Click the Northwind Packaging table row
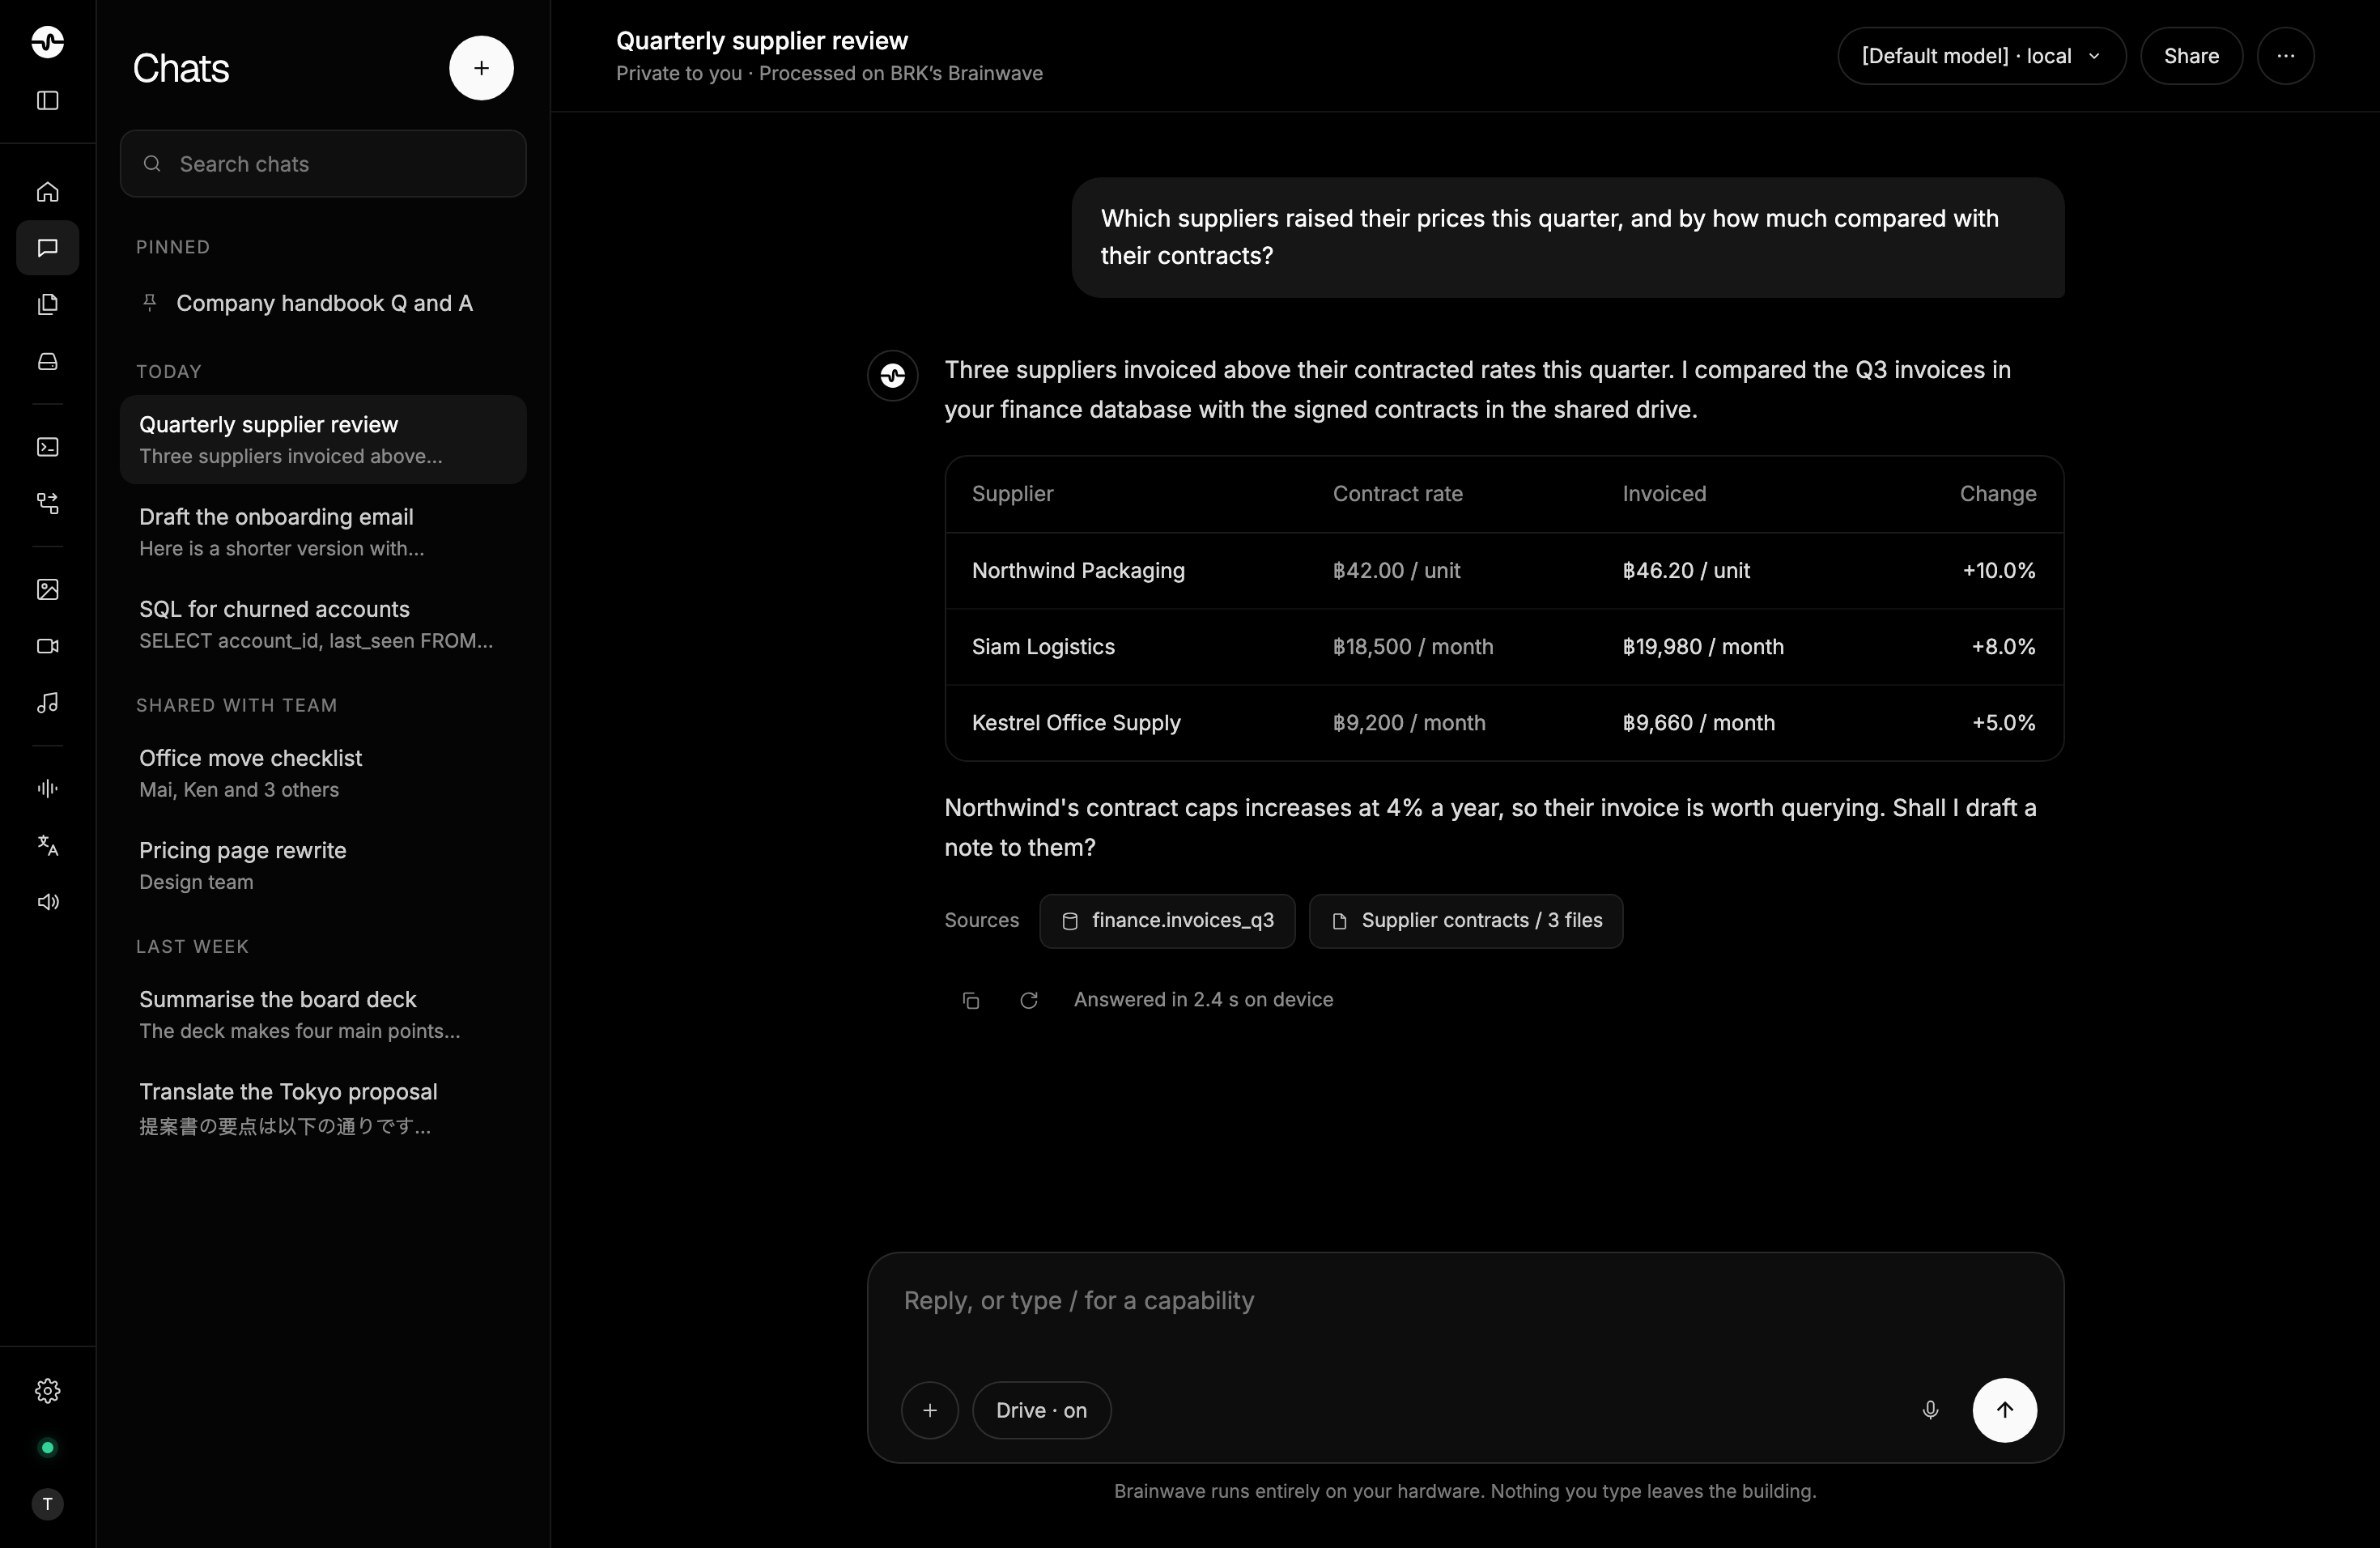2380x1548 pixels. pos(1504,571)
